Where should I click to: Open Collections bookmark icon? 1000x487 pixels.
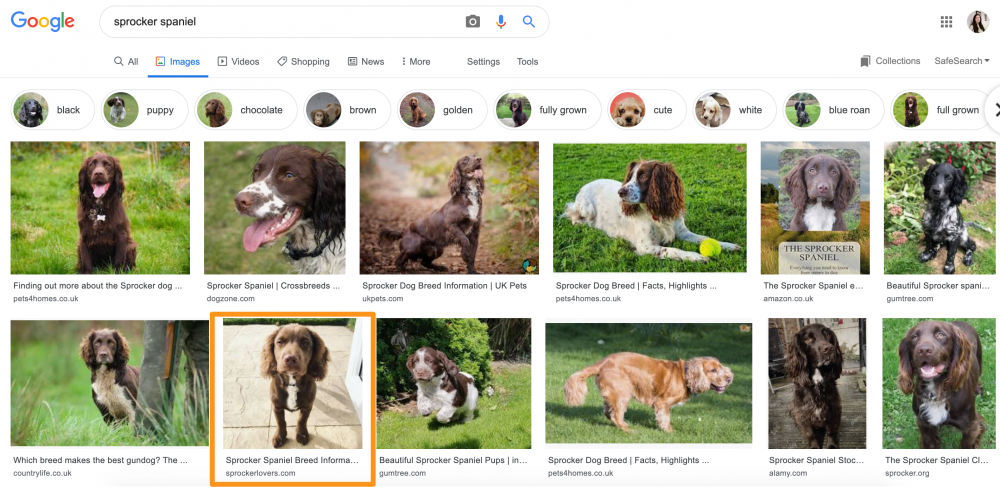tap(865, 61)
